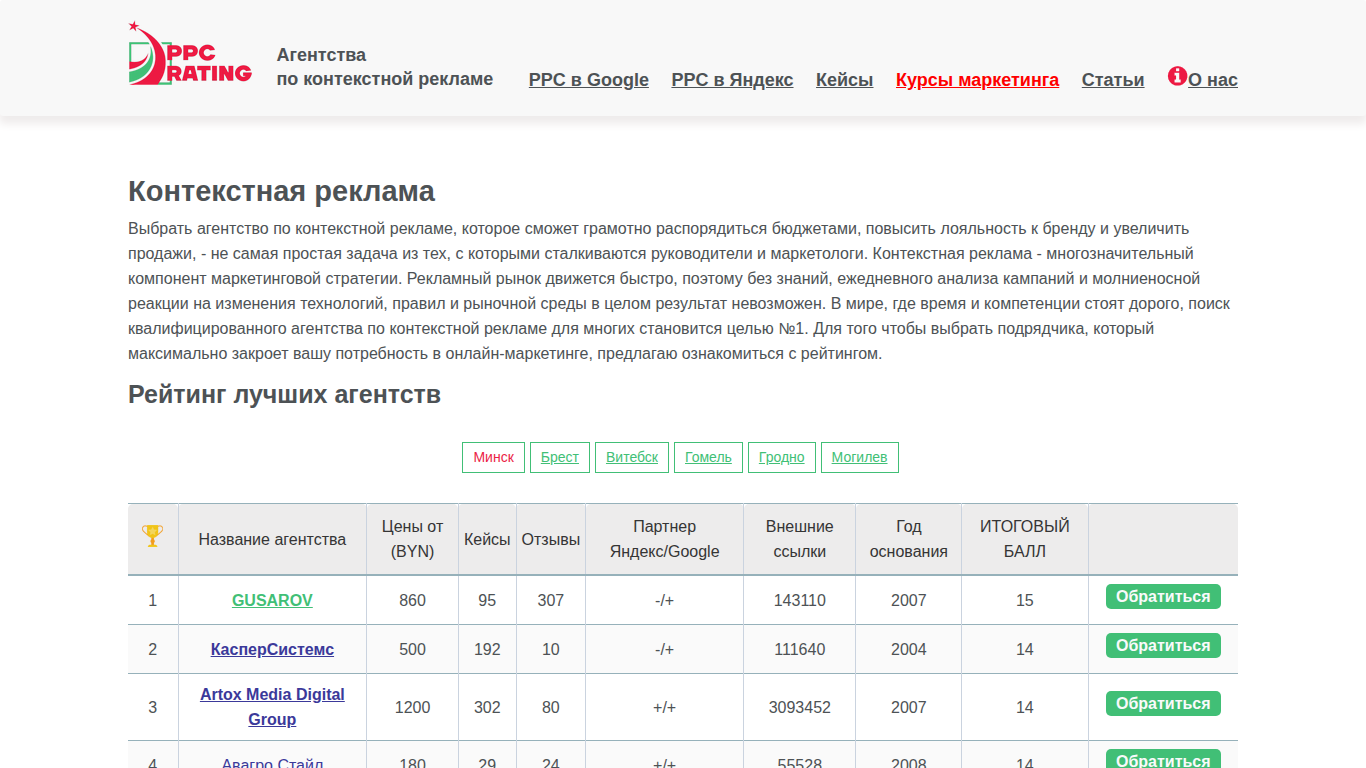Click the rank number 1 cell
This screenshot has height=768, width=1366.
tap(153, 600)
